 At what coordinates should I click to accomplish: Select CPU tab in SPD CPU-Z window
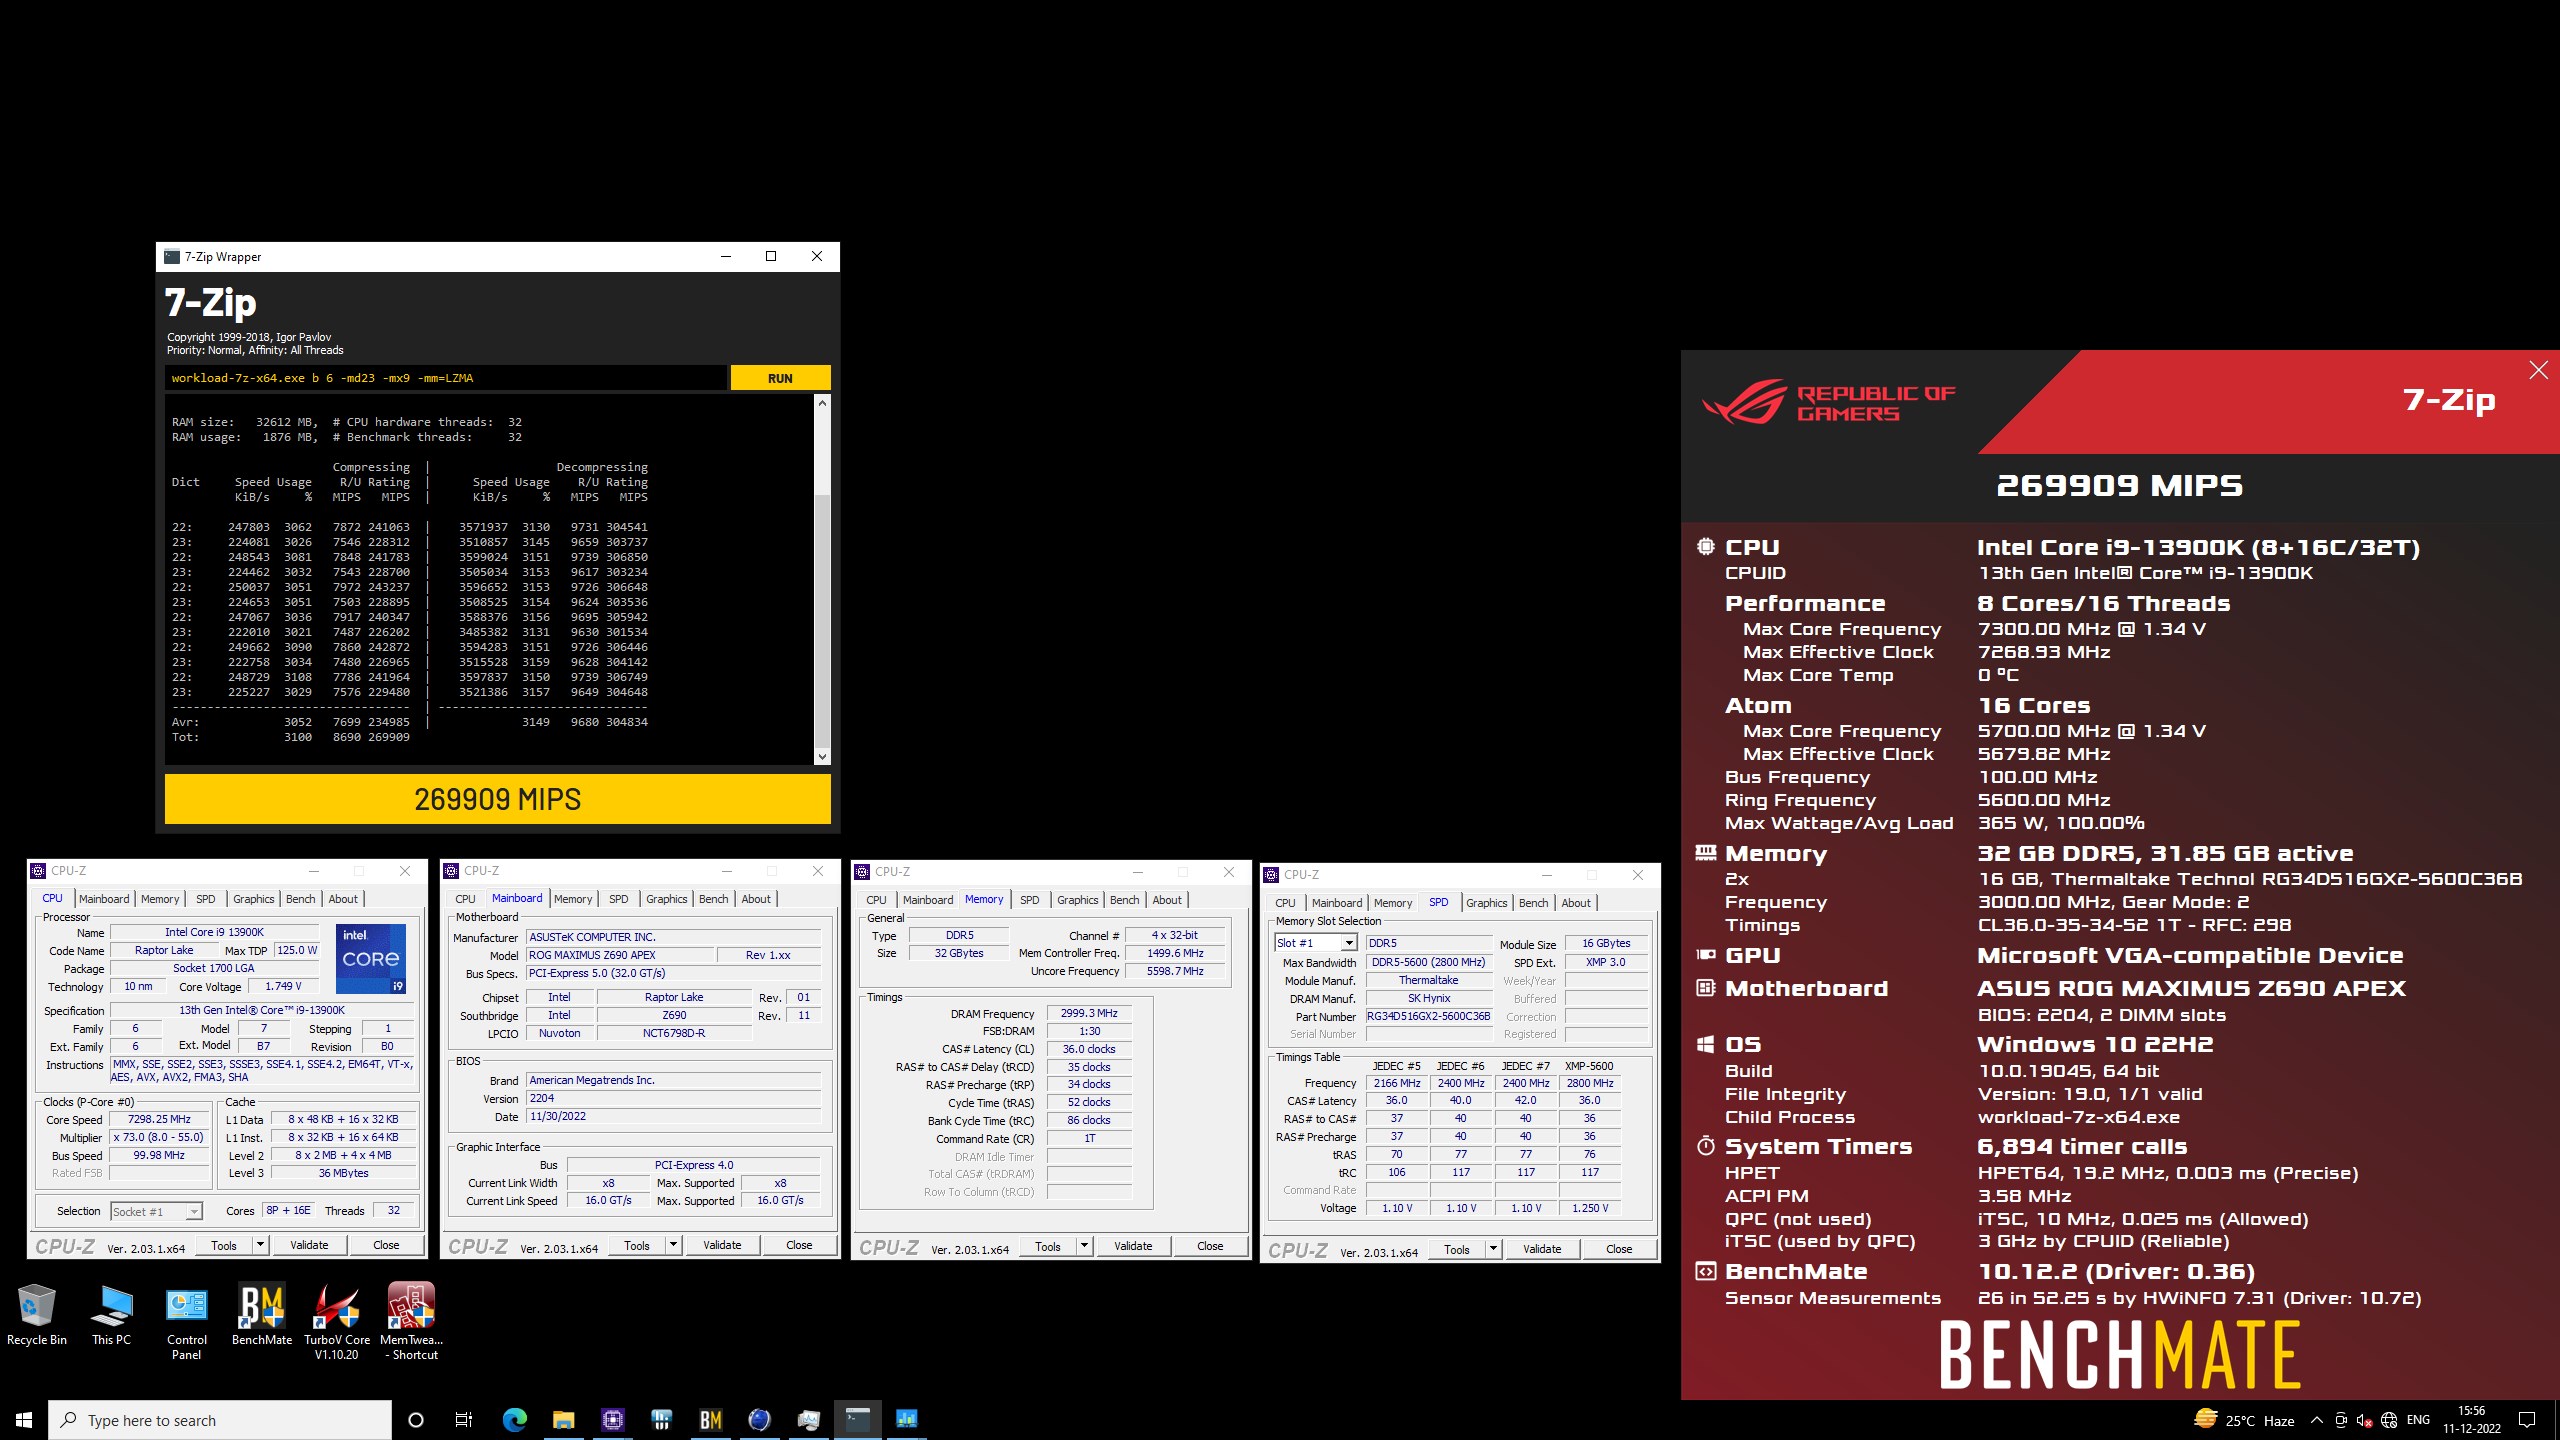[x=1285, y=903]
